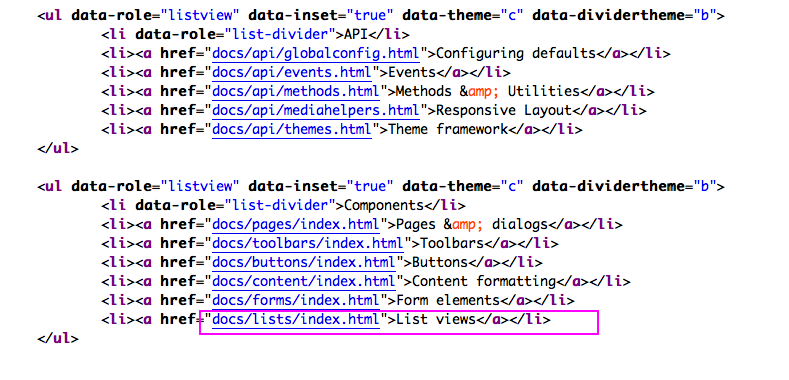The image size is (789, 380).
Task: Open the docs/pages/index.html link
Action: click(296, 224)
